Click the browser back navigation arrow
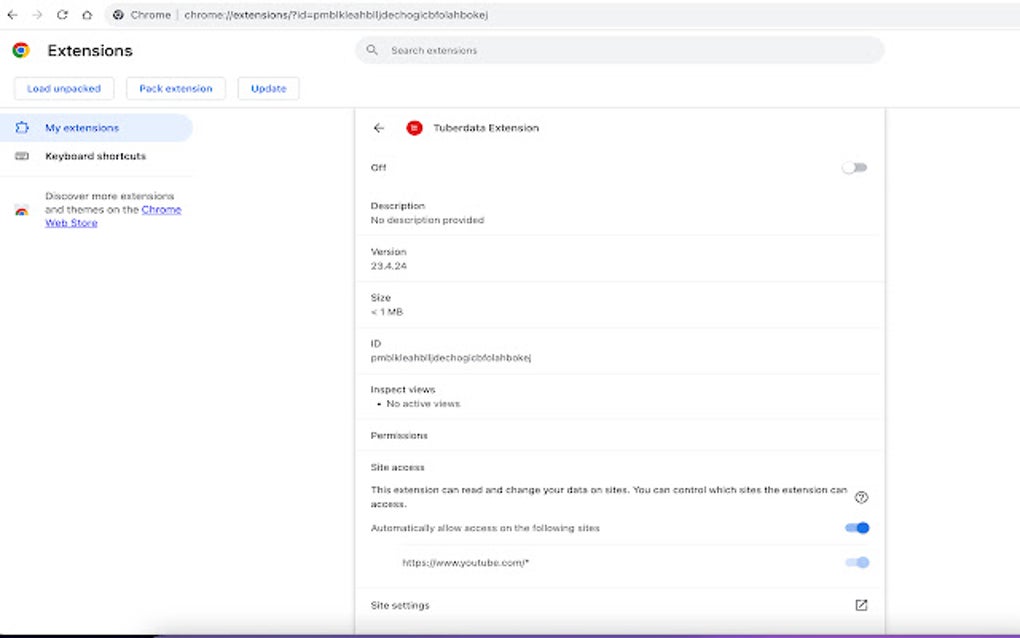The width and height of the screenshot is (1020, 638). [x=12, y=15]
